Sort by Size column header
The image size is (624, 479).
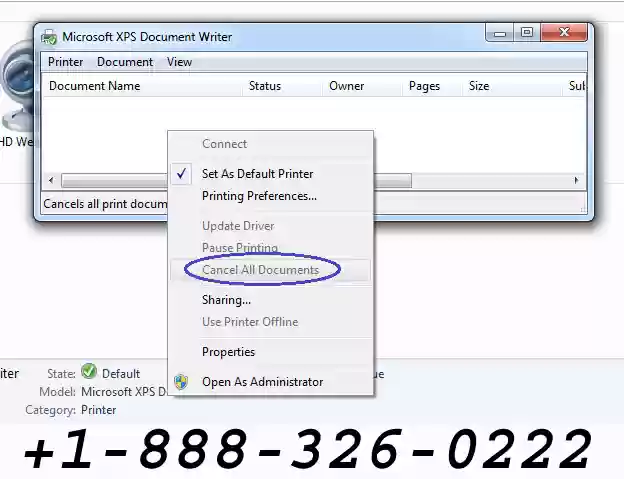(512, 86)
